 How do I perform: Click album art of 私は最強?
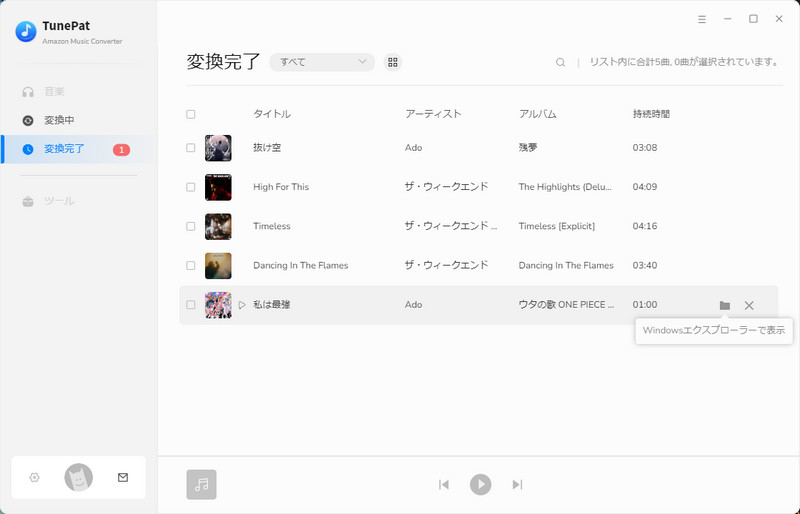[x=218, y=305]
